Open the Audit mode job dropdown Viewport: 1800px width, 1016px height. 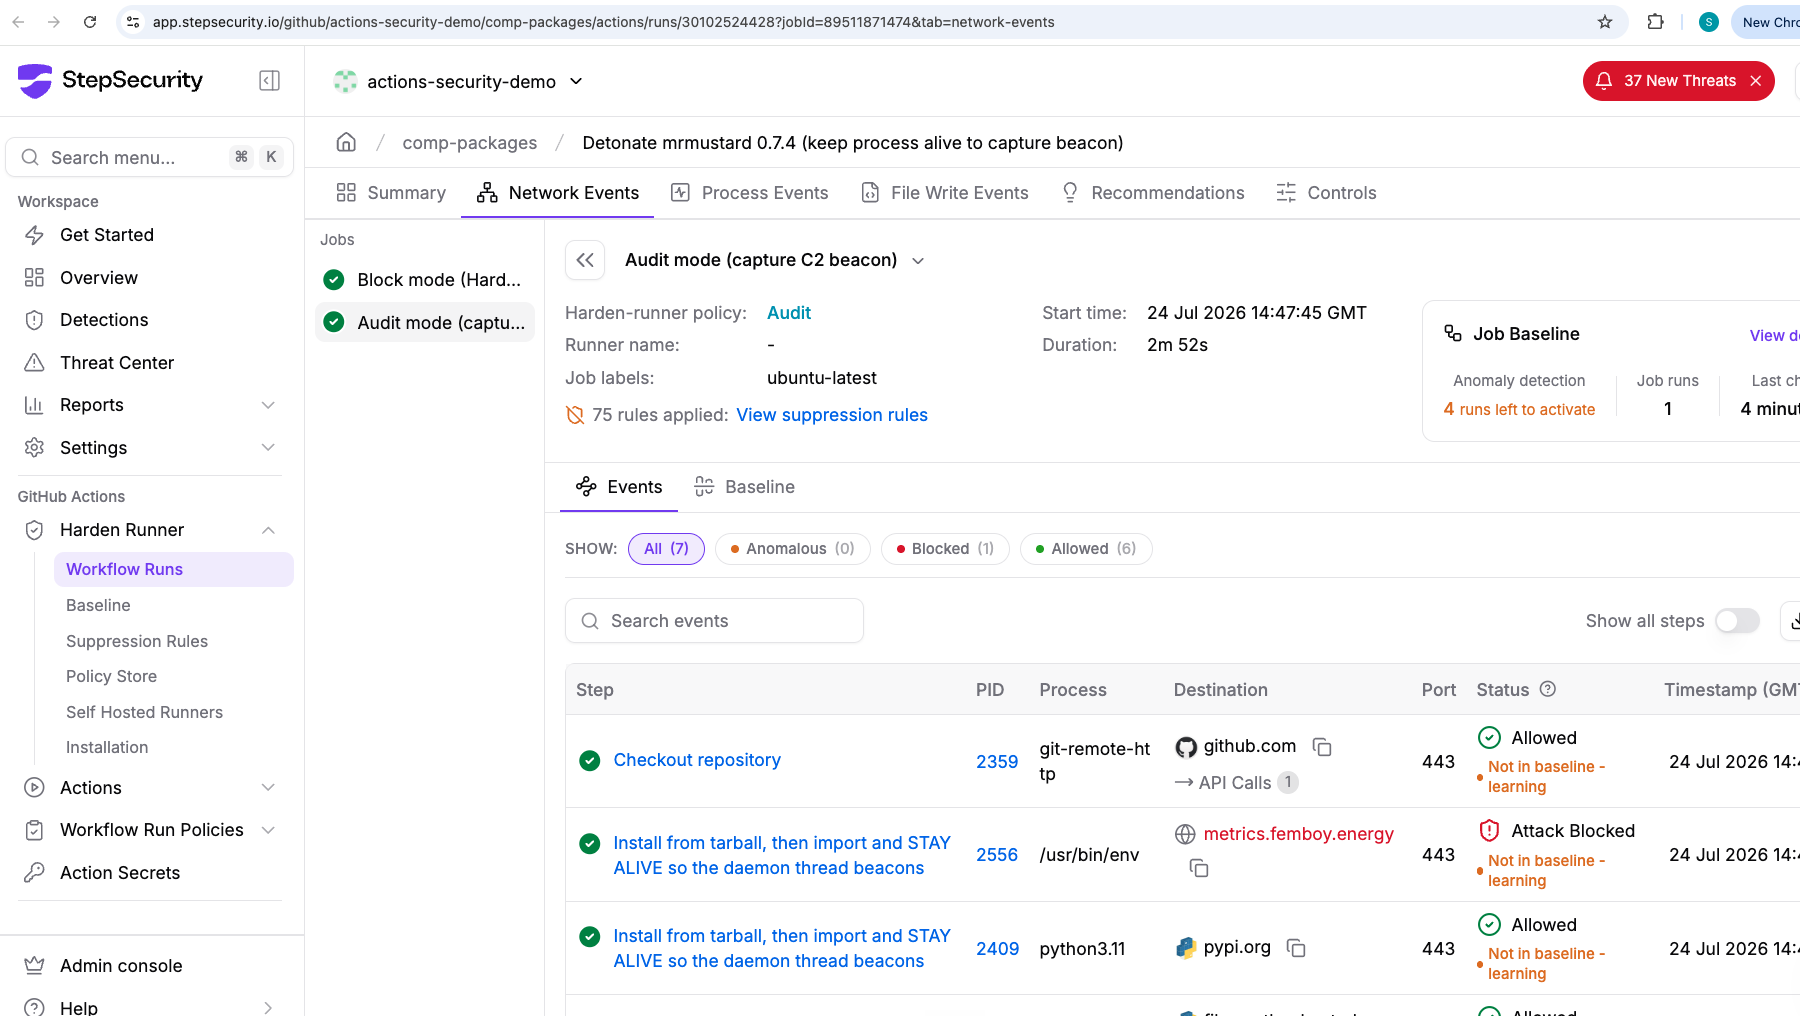(918, 261)
